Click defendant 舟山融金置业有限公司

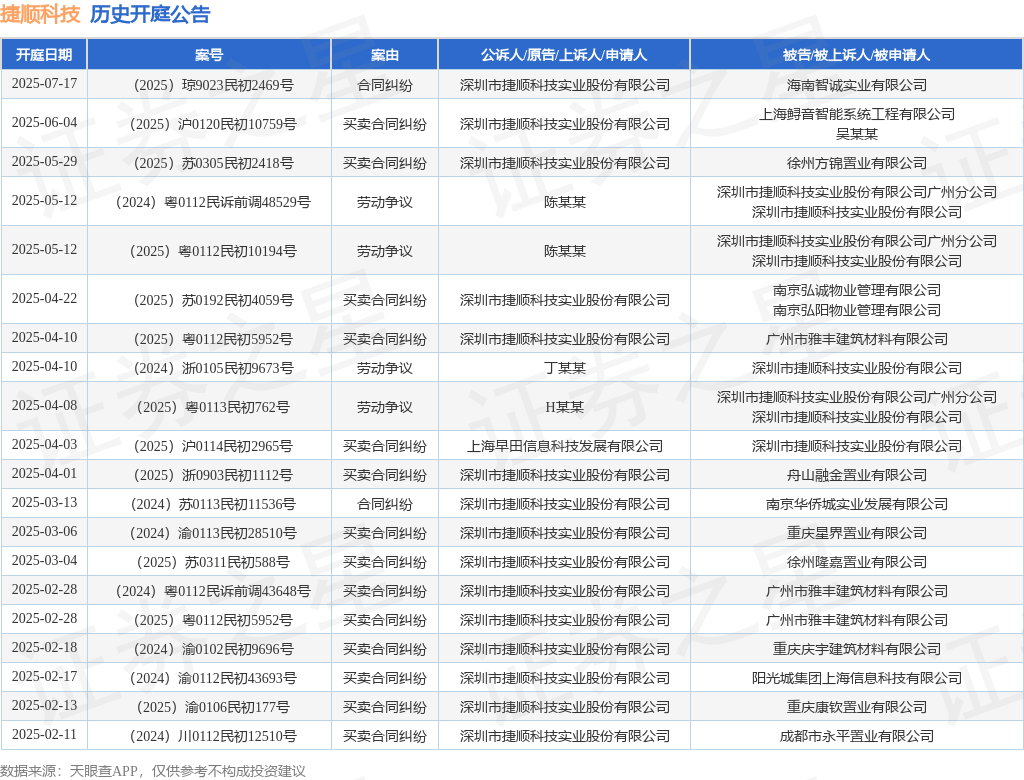click(x=857, y=476)
